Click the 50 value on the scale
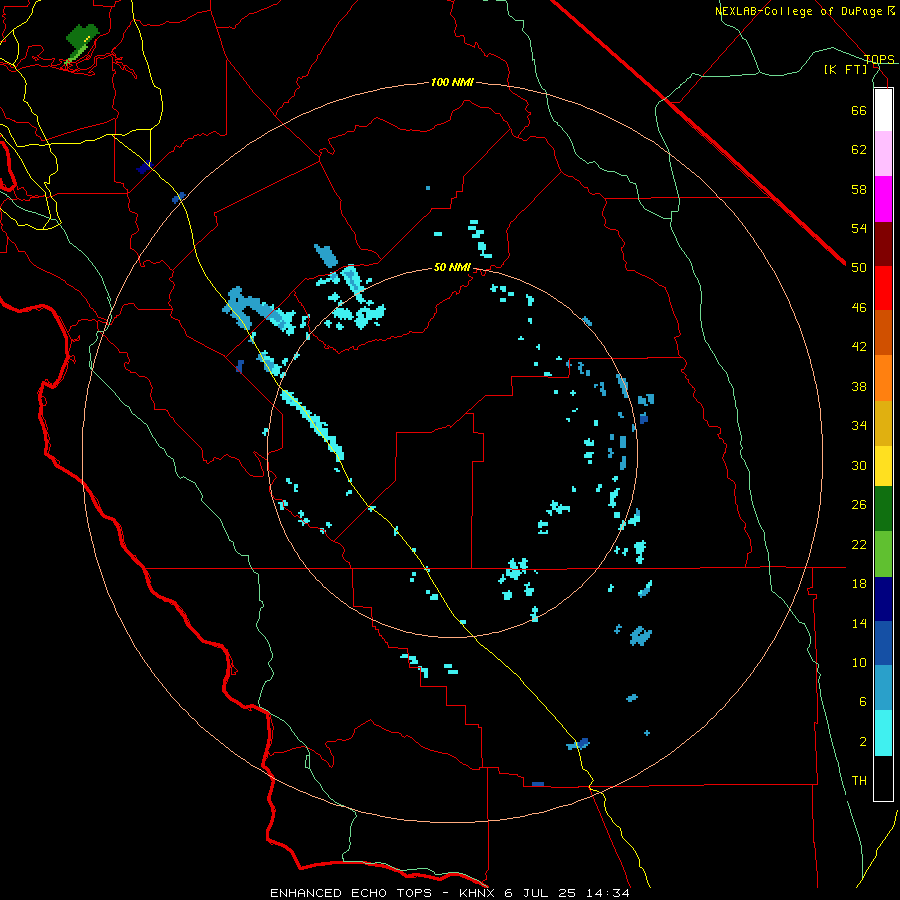900x900 pixels. coord(859,268)
